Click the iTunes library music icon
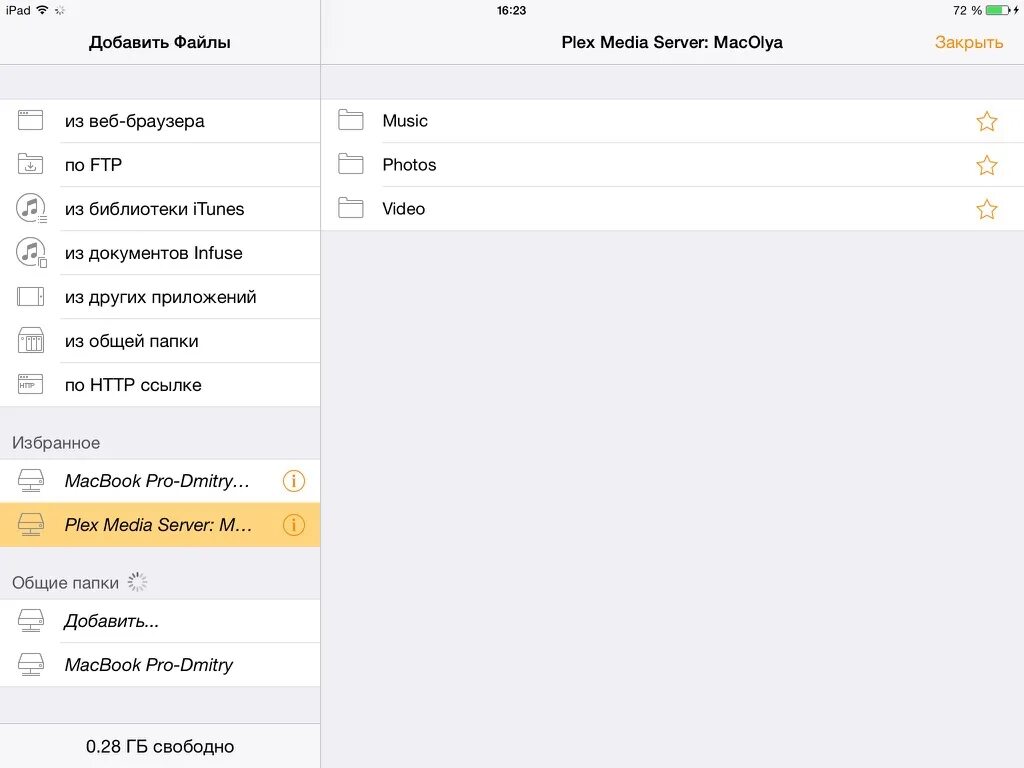The width and height of the screenshot is (1024, 768). (31, 209)
